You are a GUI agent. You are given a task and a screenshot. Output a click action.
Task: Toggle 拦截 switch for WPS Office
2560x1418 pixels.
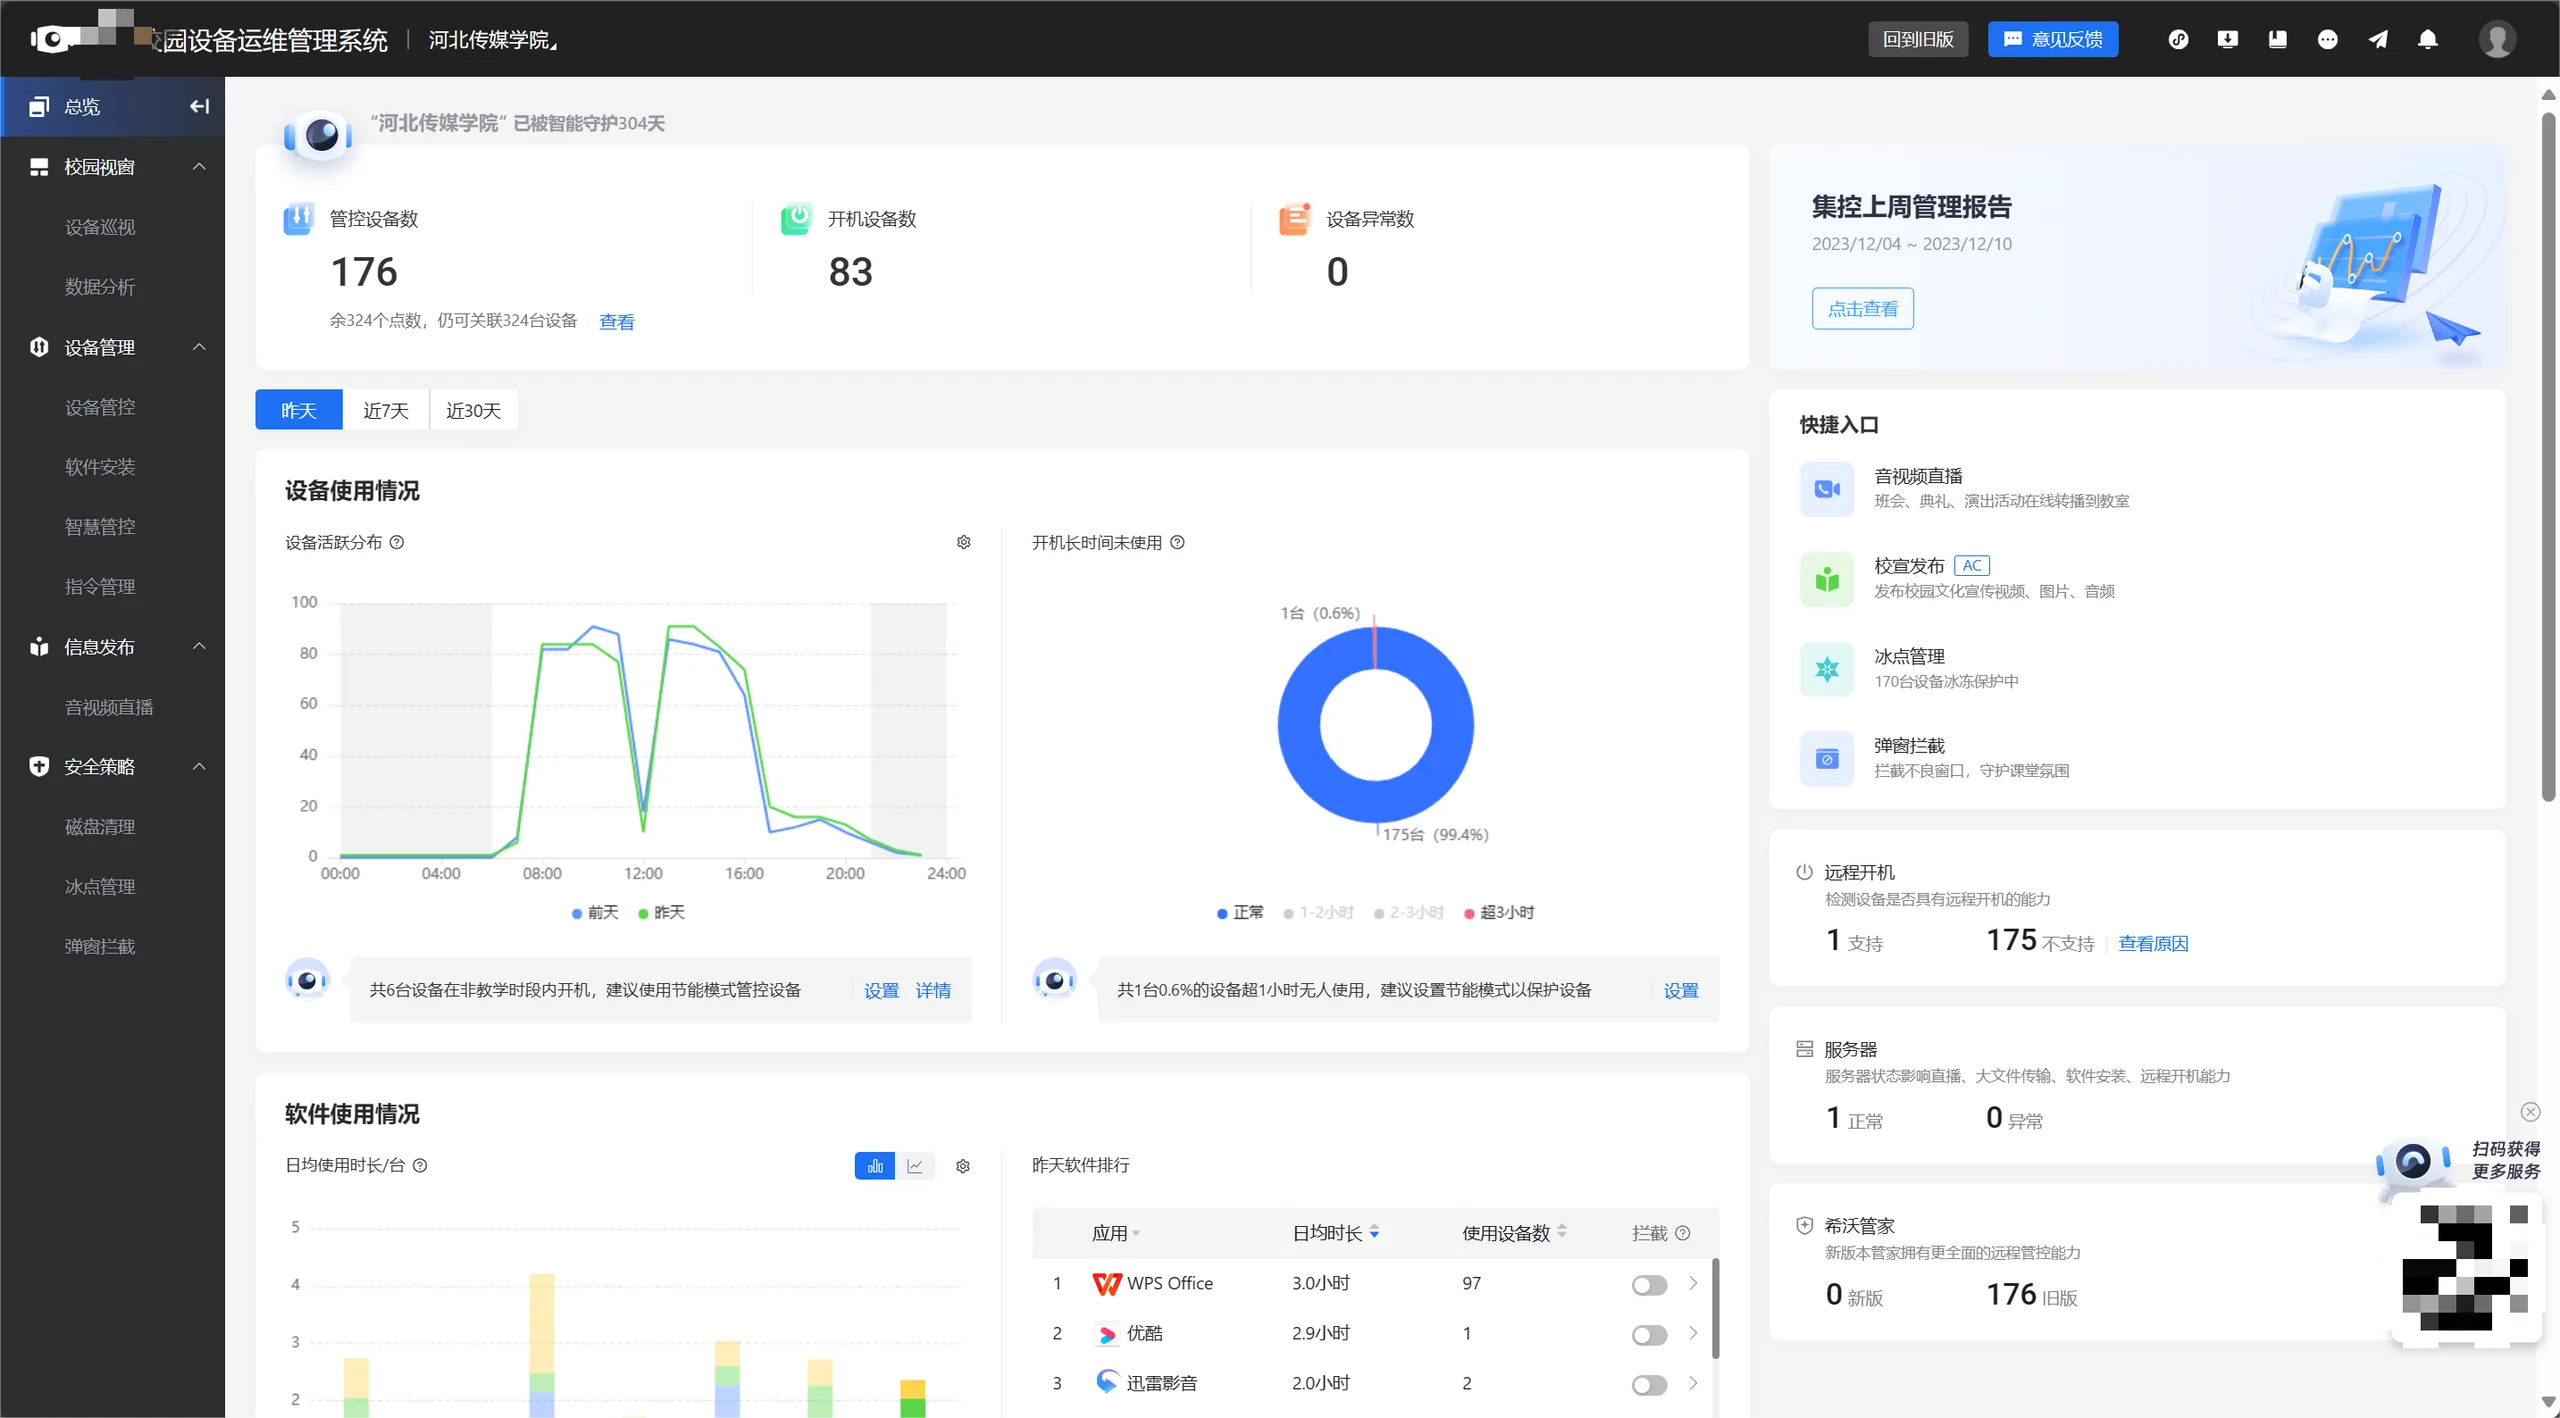click(x=1649, y=1285)
